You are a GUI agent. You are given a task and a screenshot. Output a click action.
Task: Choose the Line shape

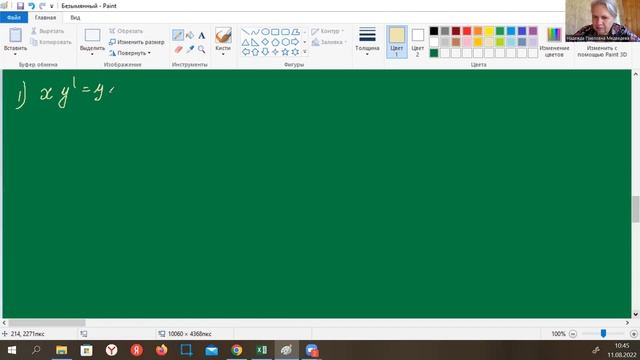[x=245, y=32]
